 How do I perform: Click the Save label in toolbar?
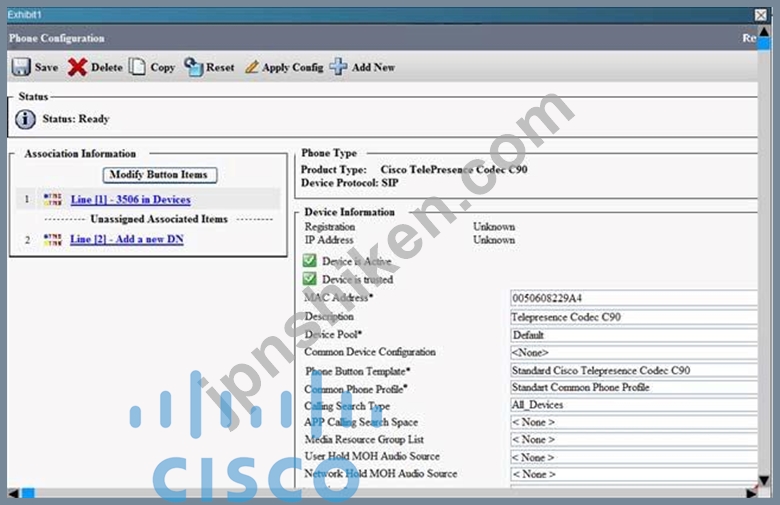pos(46,67)
